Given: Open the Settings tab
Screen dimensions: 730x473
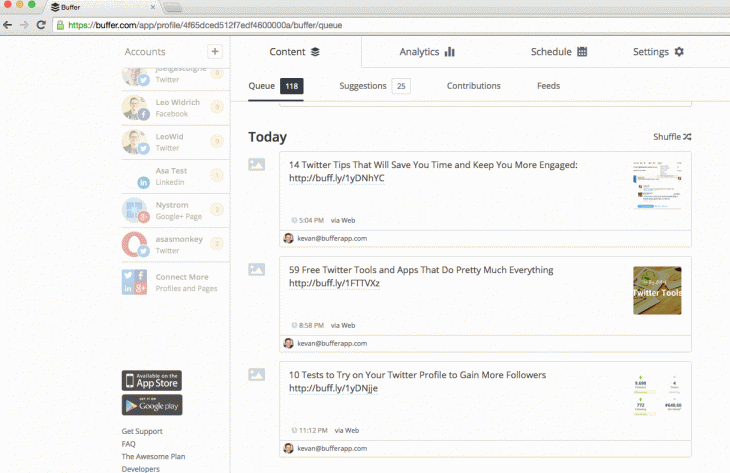Looking at the screenshot, I should click(658, 52).
